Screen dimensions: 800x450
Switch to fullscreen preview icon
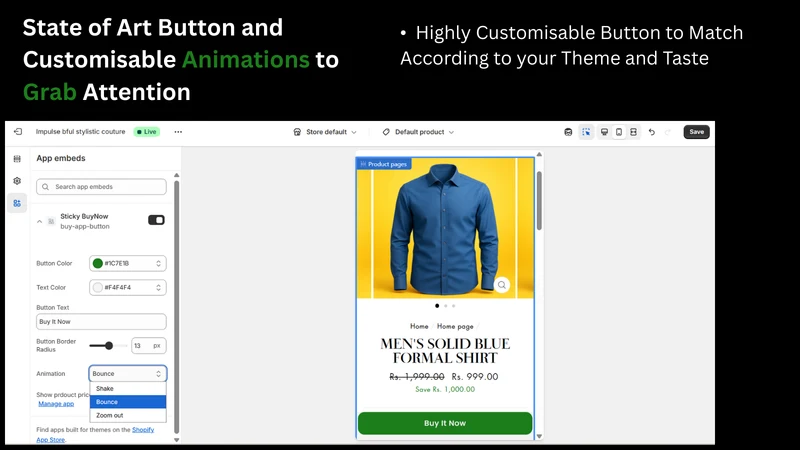point(633,132)
